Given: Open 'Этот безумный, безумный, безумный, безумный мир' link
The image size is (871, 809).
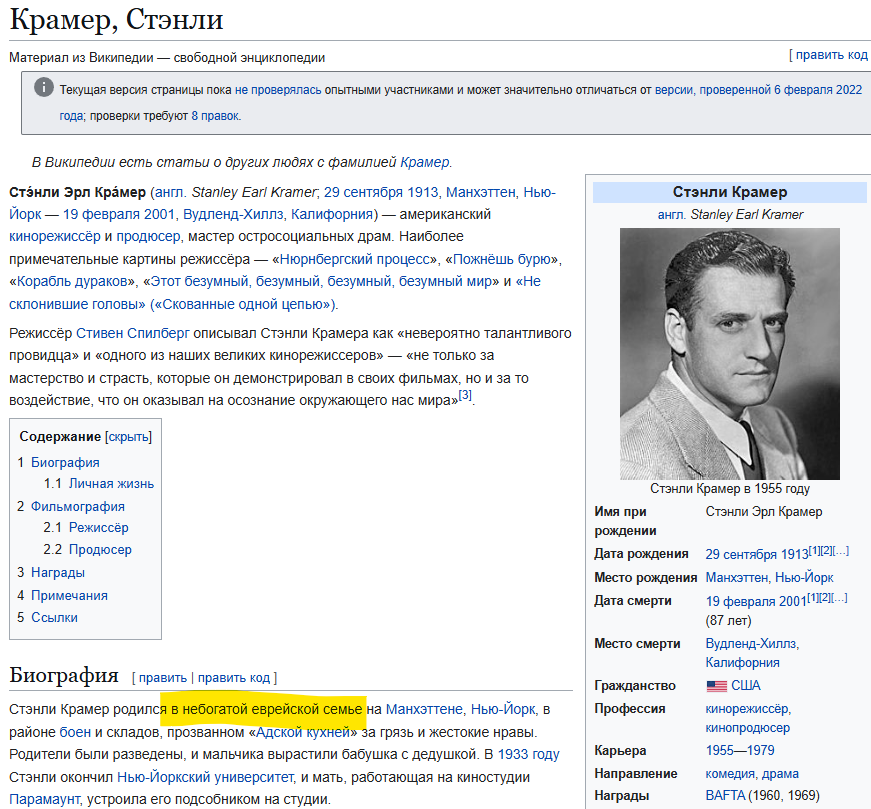Looking at the screenshot, I should click(x=321, y=282).
